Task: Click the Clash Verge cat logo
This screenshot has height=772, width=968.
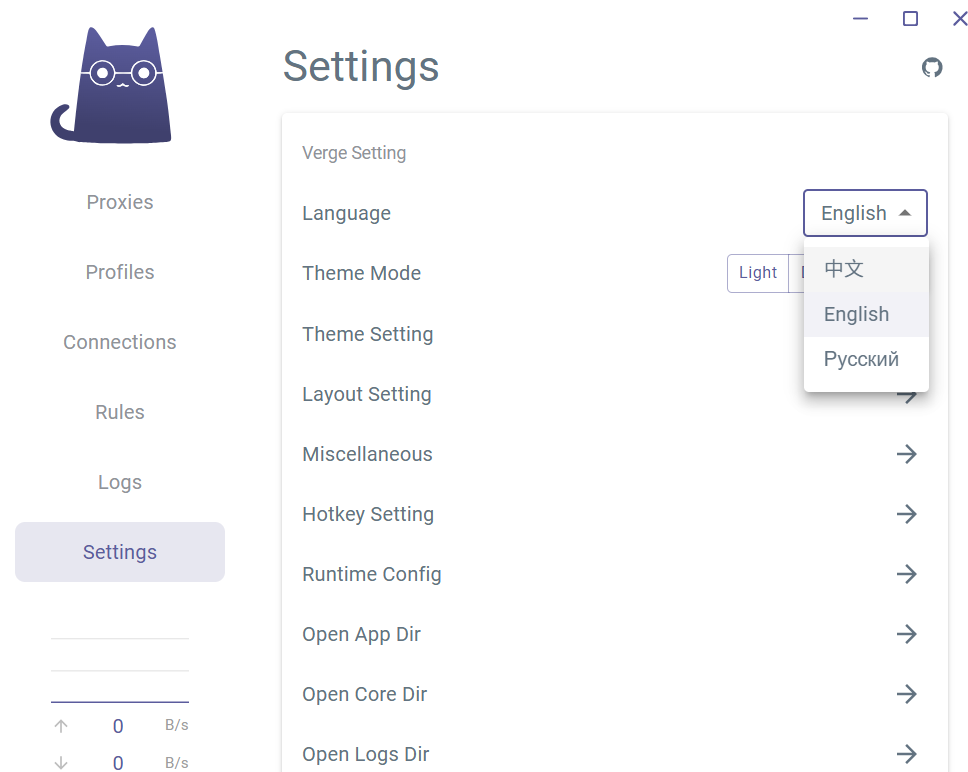Action: 111,85
